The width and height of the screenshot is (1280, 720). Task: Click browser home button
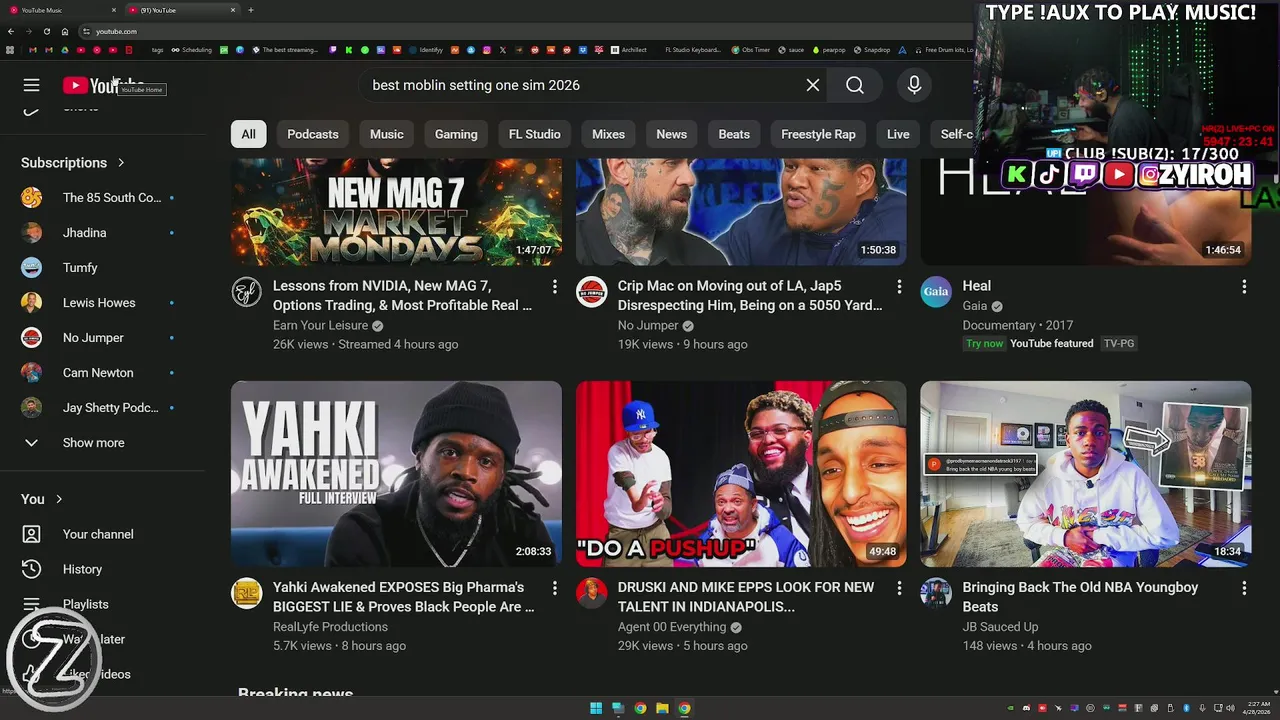(x=65, y=31)
